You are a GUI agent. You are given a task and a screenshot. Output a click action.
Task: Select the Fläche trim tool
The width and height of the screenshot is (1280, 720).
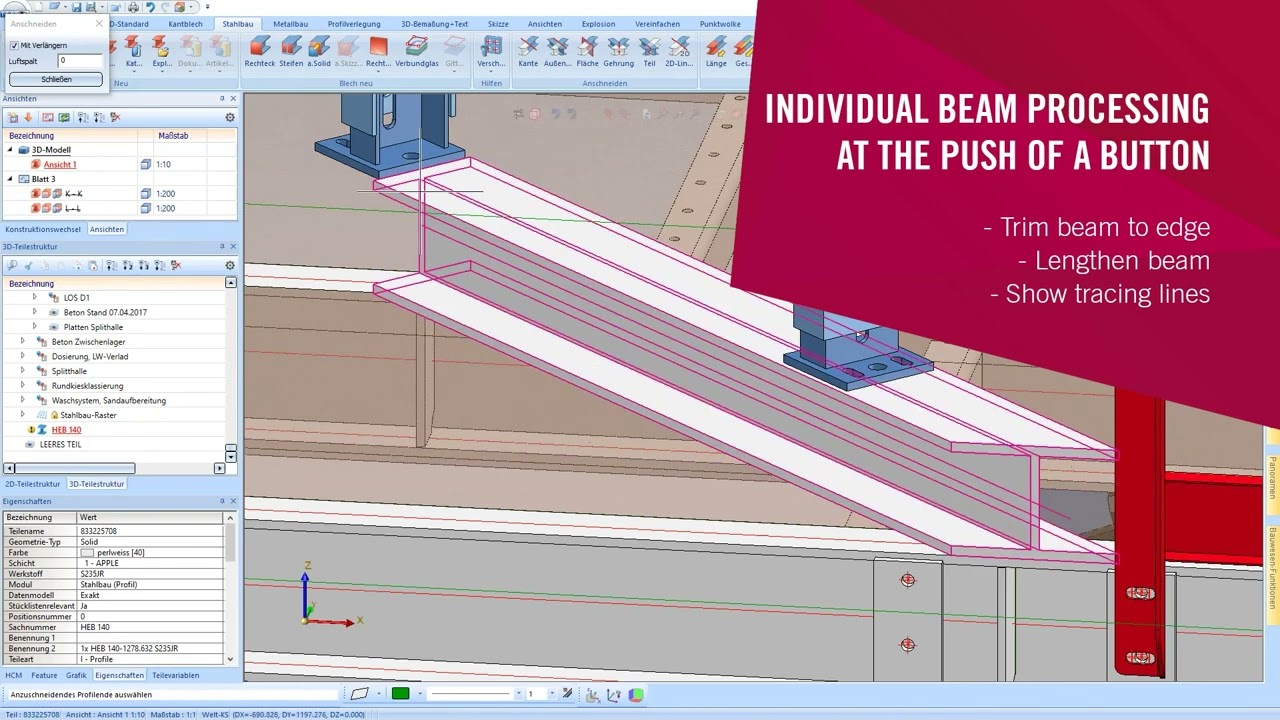coord(588,52)
